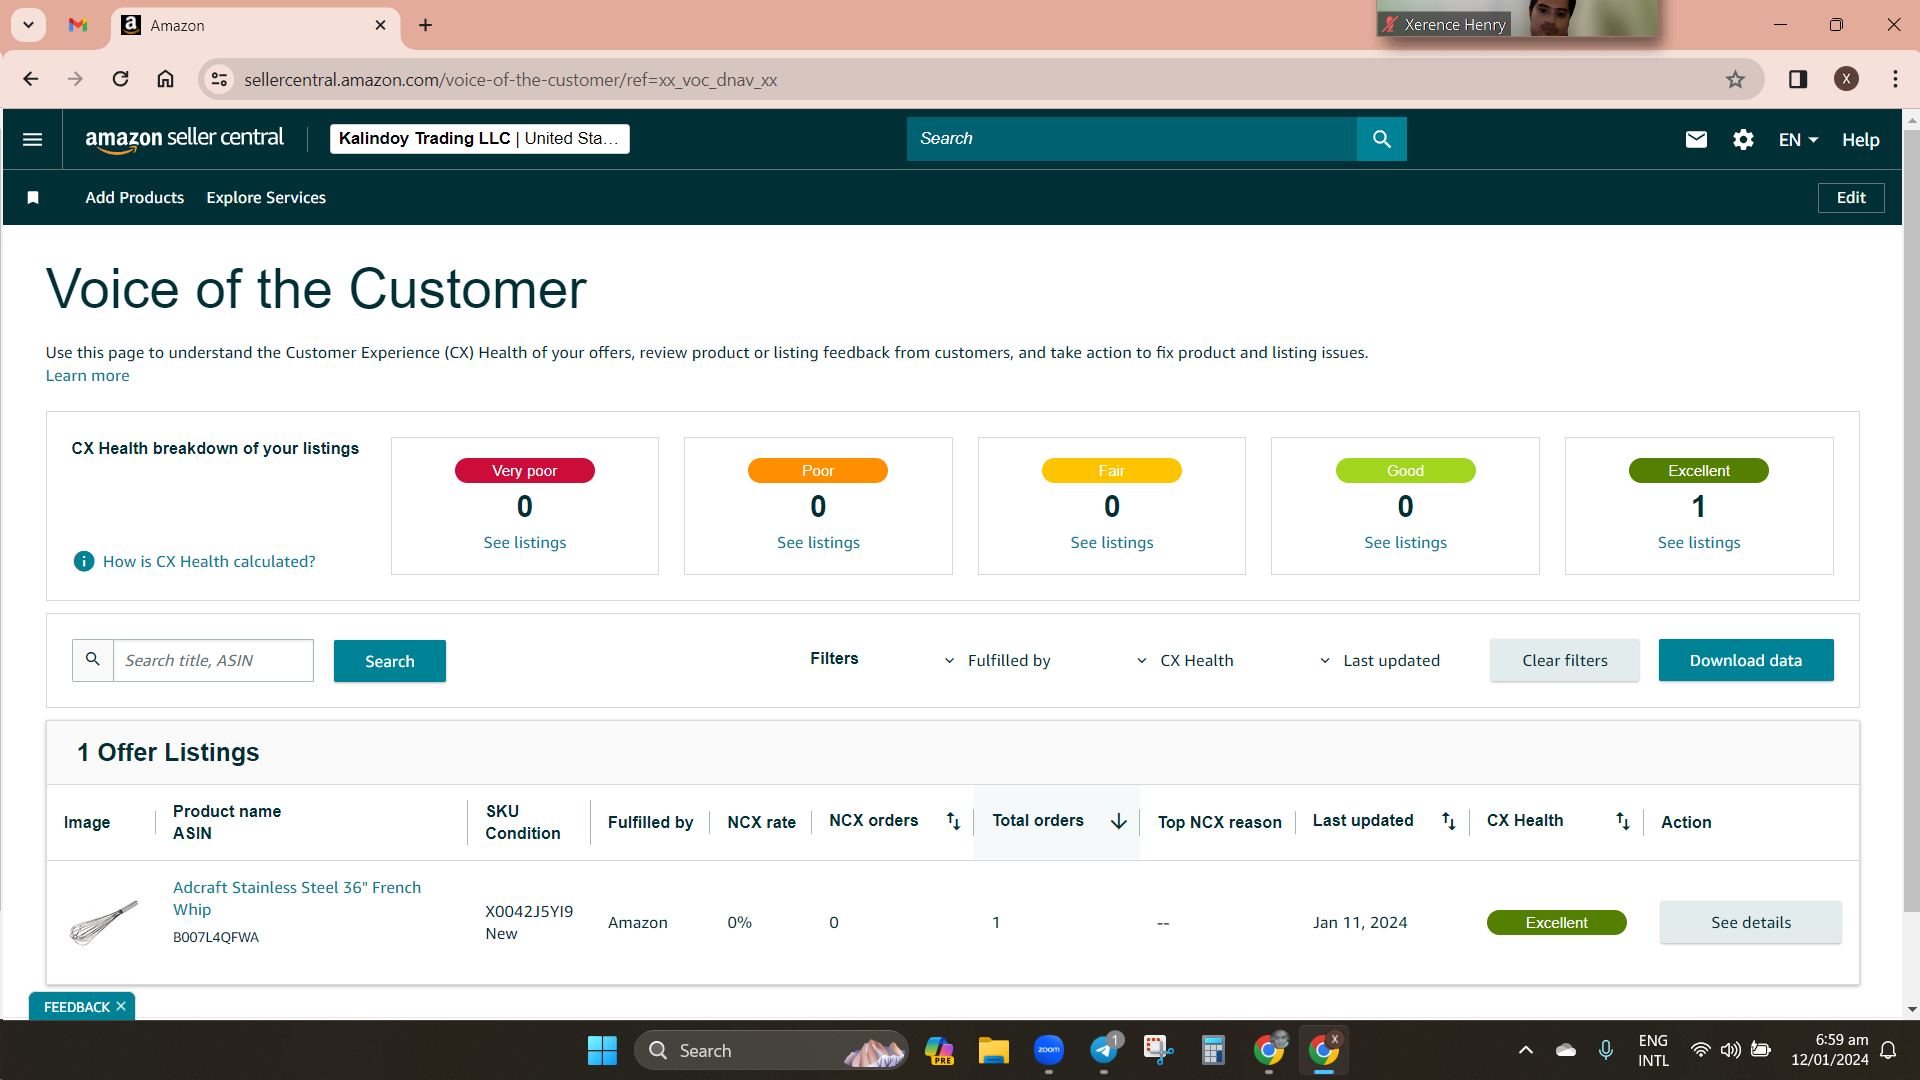Click the Windows taskbar Search box
The height and width of the screenshot is (1080, 1920).
771,1050
